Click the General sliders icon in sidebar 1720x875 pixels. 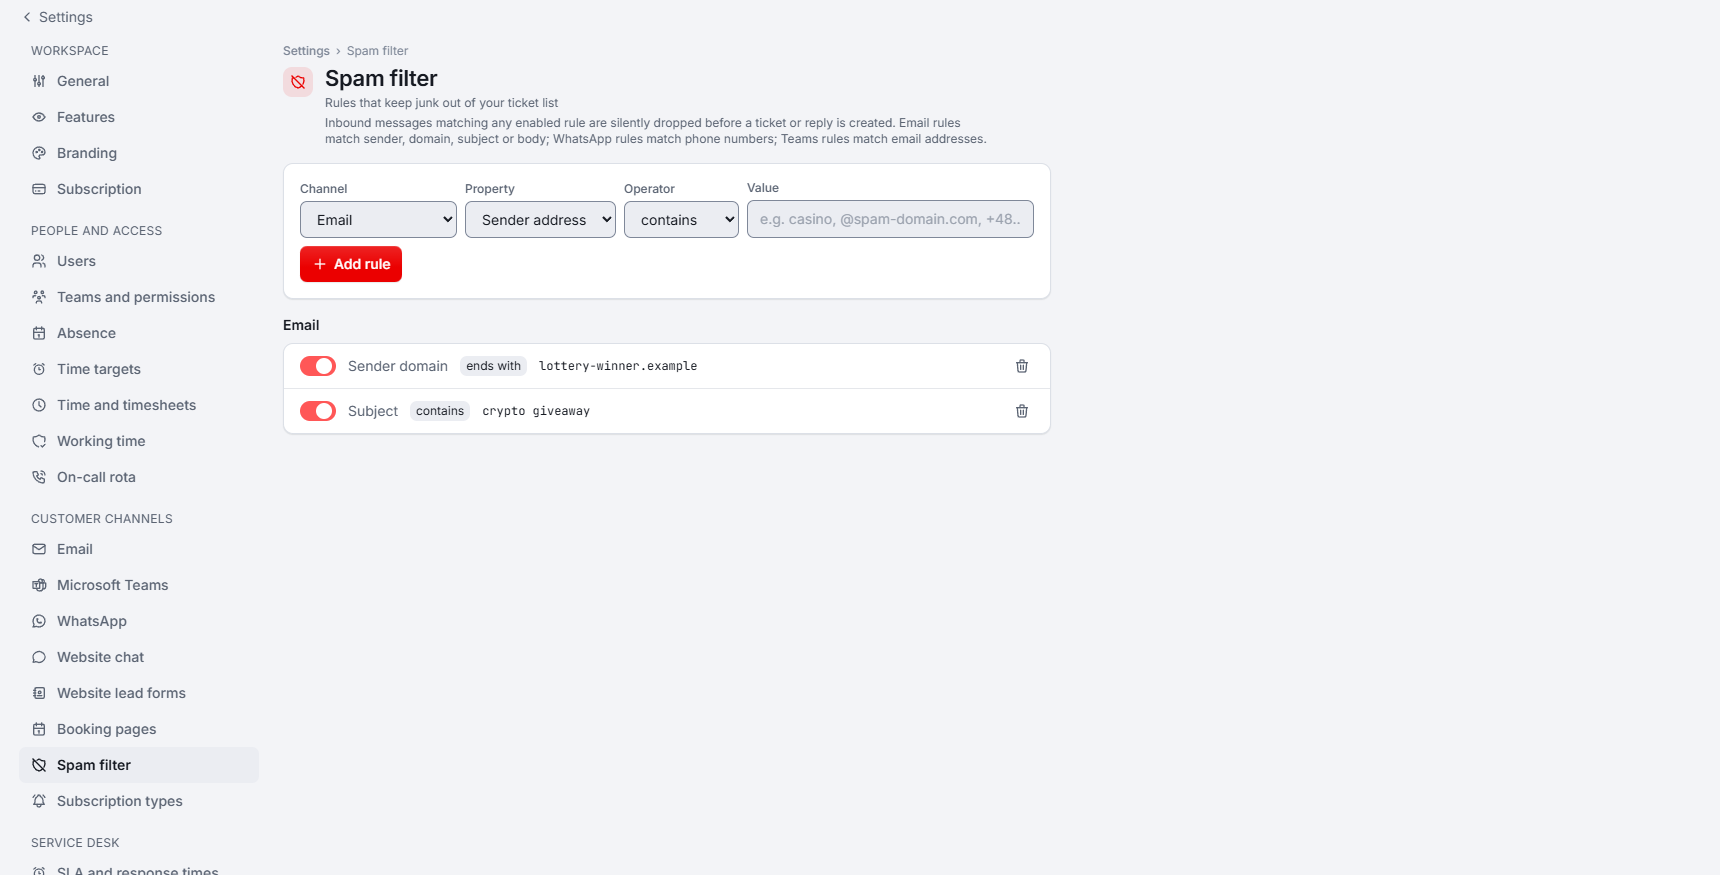[x=39, y=81]
